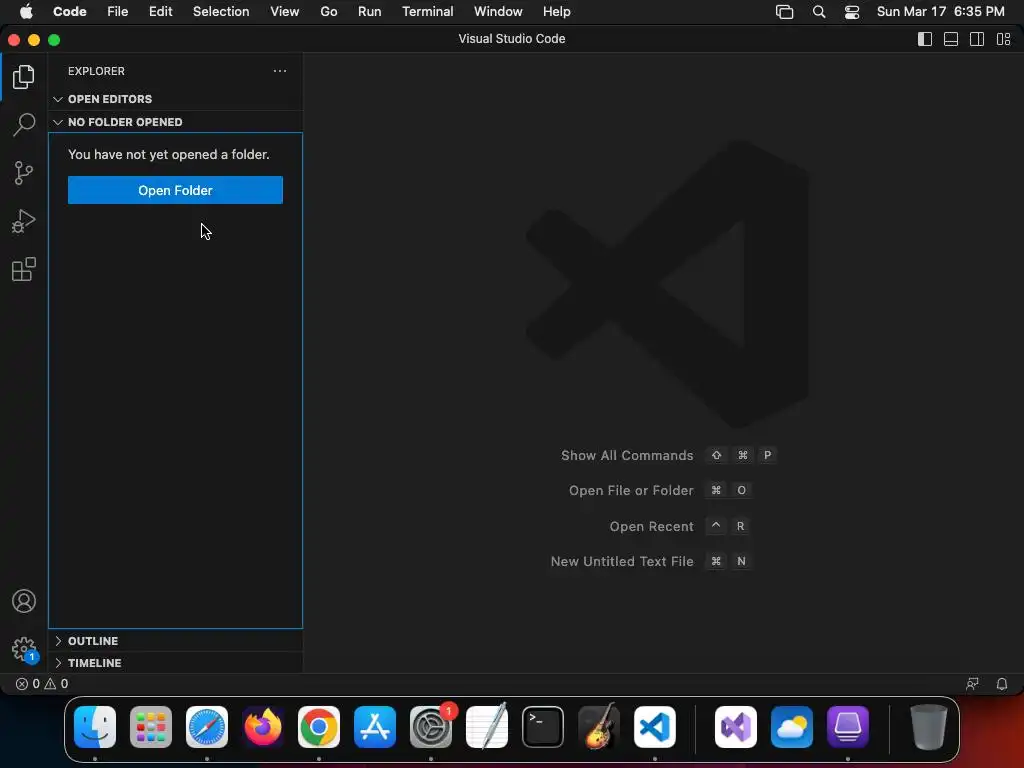1024x768 pixels.
Task: Click the date and time in menu bar
Action: click(x=940, y=12)
